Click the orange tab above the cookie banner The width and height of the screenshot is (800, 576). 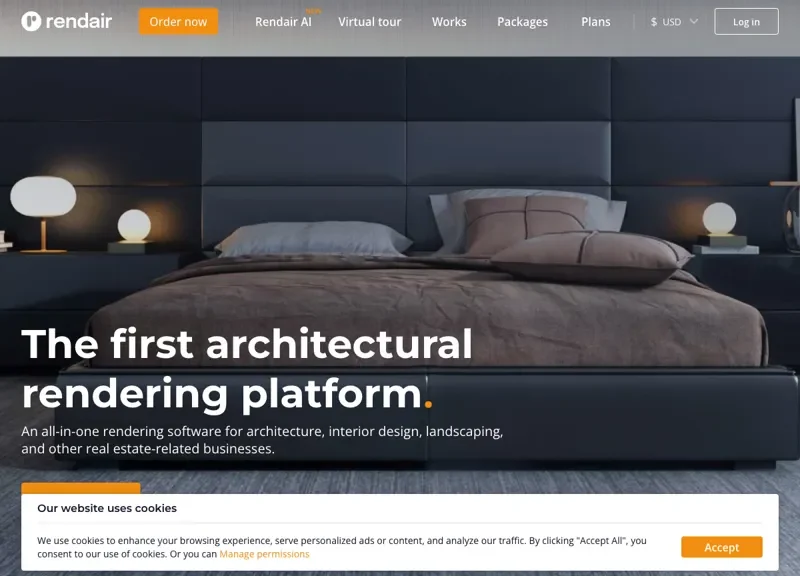point(81,488)
